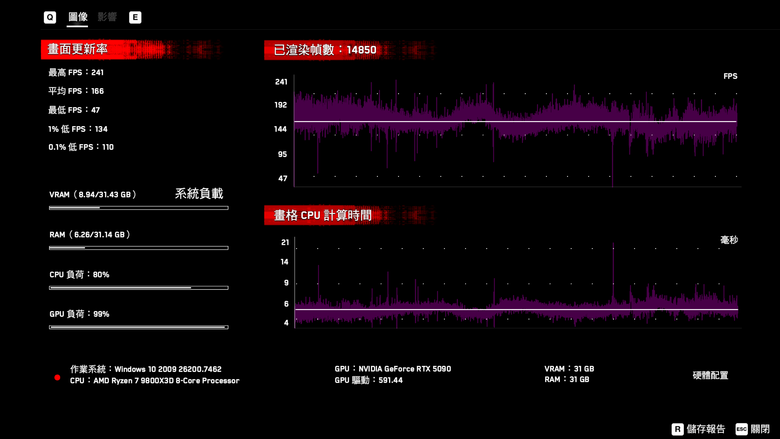Screen dimensions: 780x439
Task: Click CPU 負荷:80% label
Action: coord(79,274)
